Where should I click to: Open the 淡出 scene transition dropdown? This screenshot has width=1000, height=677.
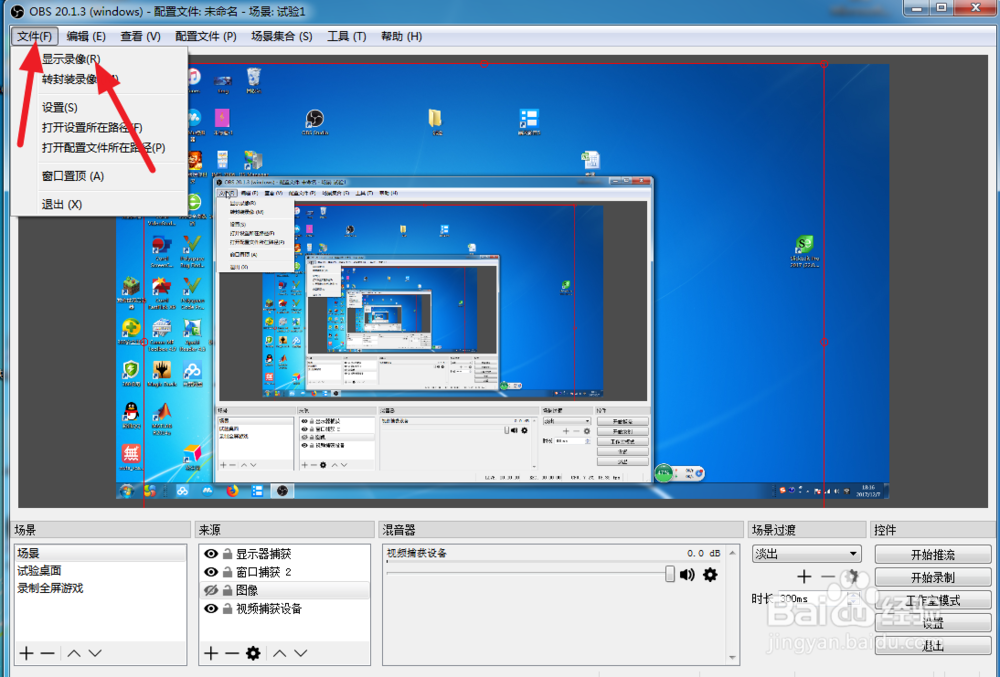coord(807,553)
